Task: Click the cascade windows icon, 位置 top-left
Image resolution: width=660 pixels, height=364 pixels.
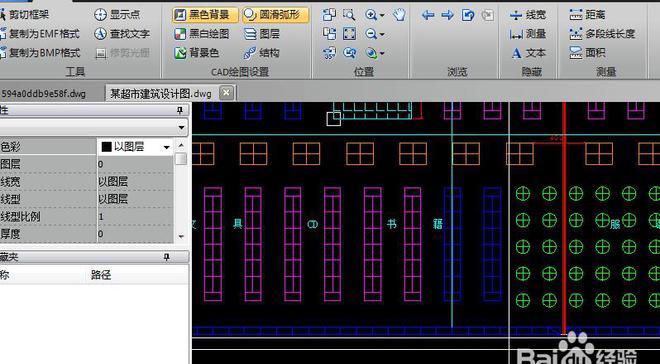Action: pos(330,15)
